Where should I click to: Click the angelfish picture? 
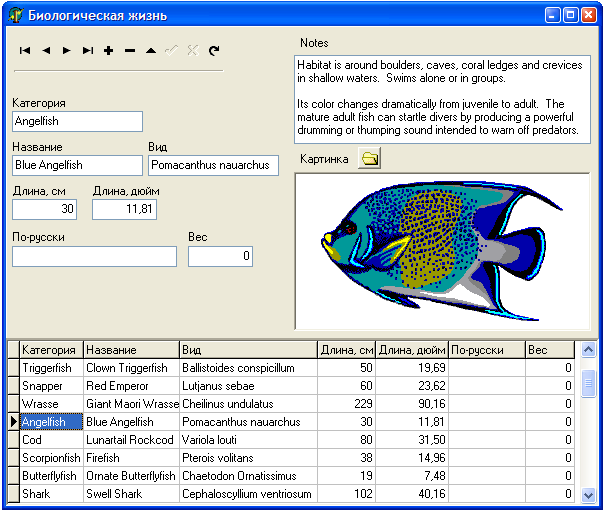pyautogui.click(x=442, y=251)
